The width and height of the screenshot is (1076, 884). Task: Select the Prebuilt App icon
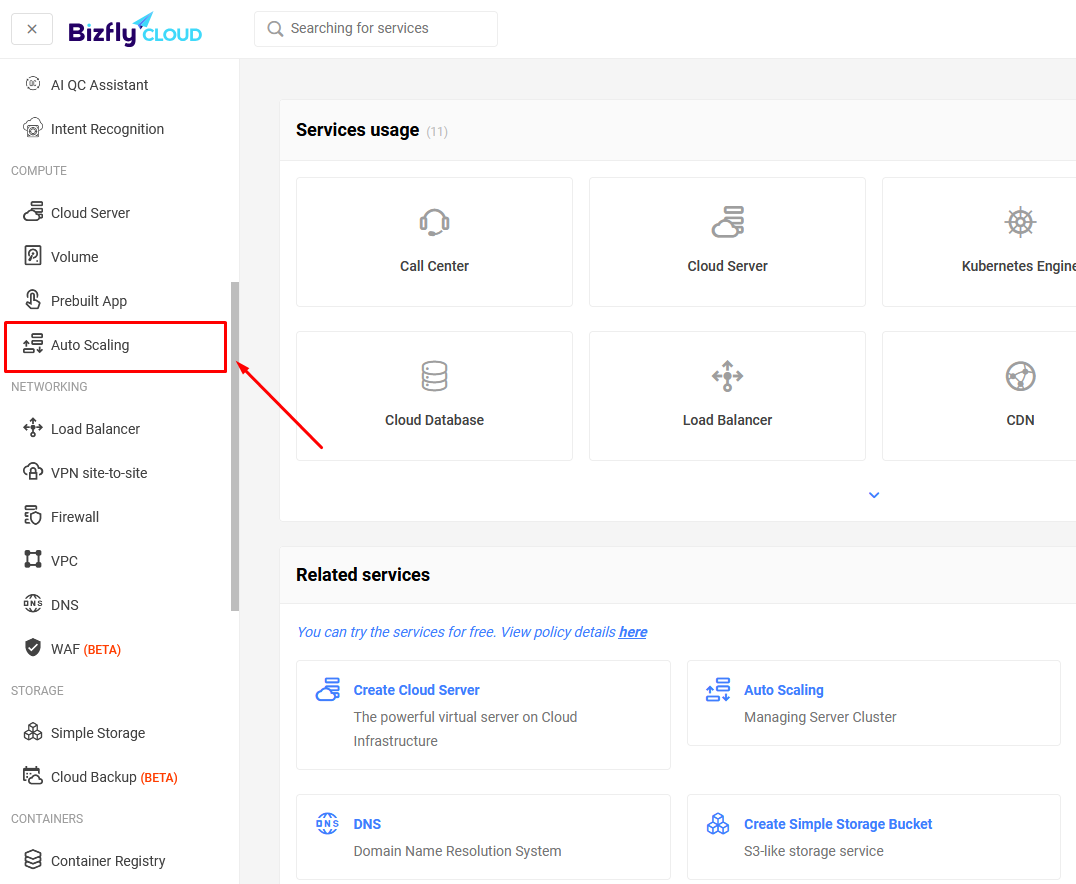(33, 300)
